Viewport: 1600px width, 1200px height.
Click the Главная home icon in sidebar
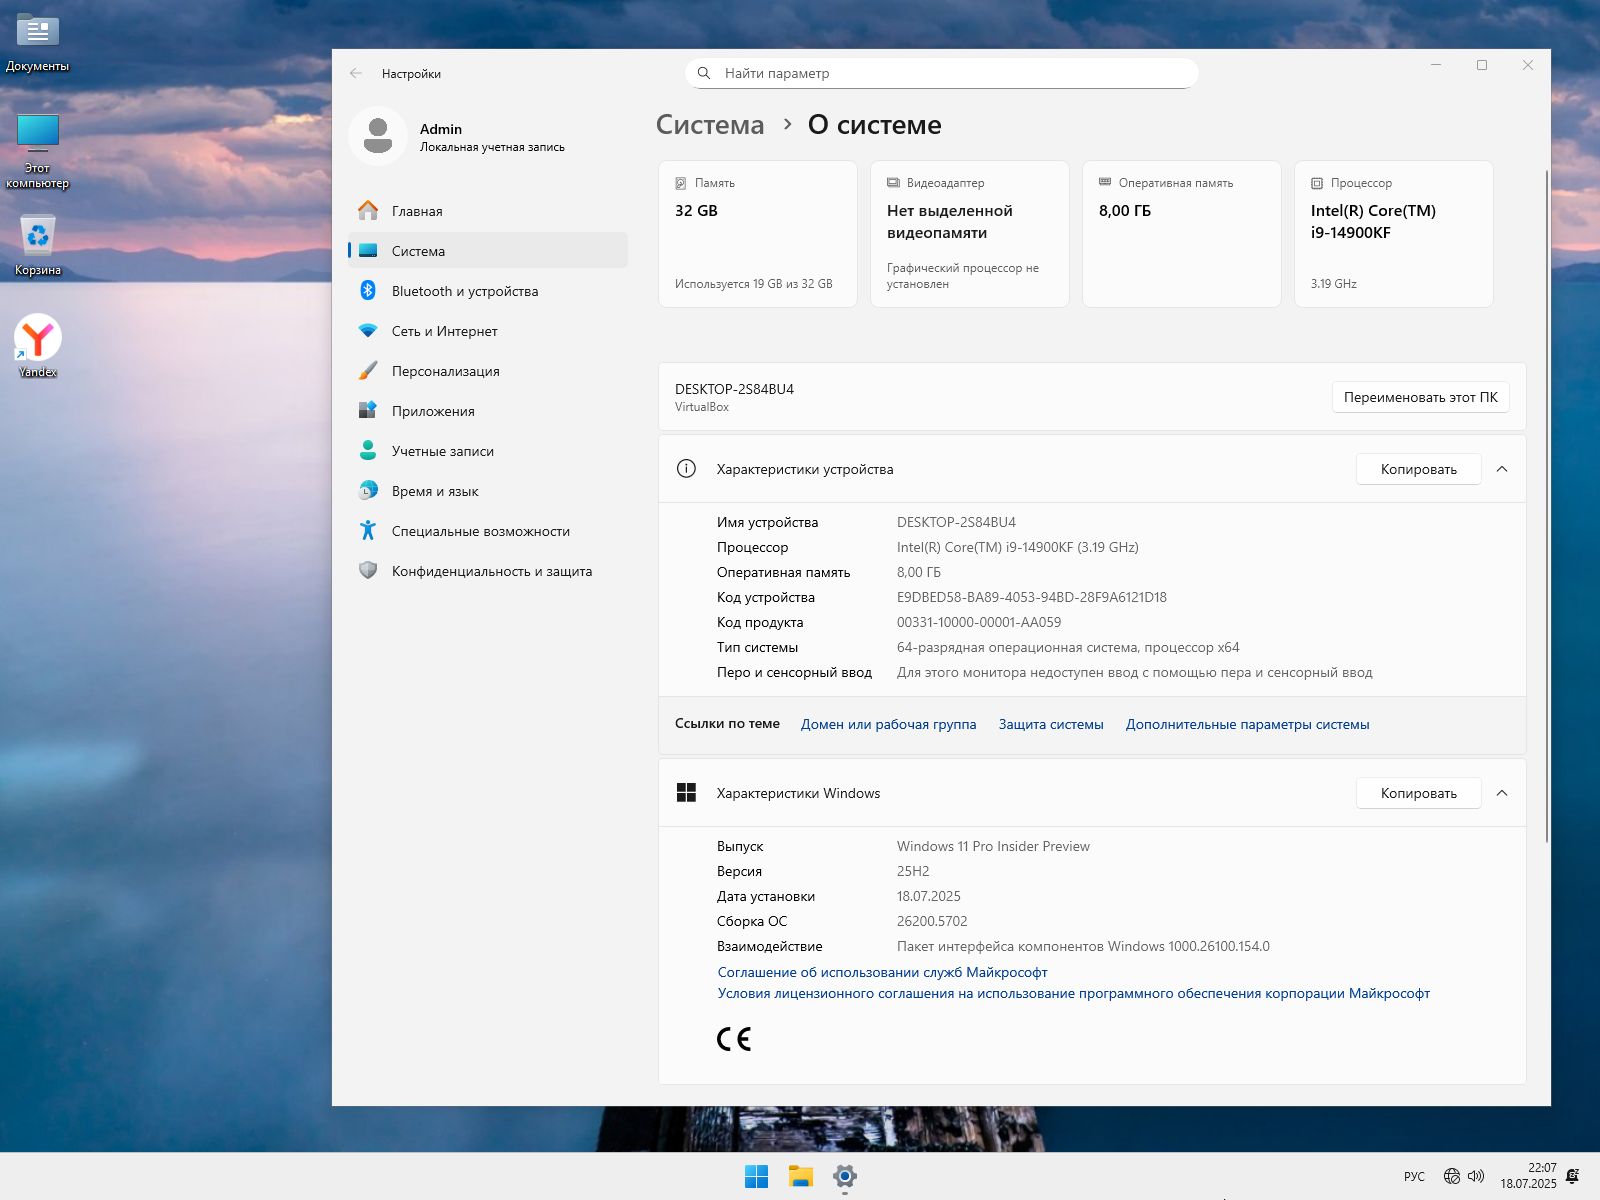pos(368,210)
